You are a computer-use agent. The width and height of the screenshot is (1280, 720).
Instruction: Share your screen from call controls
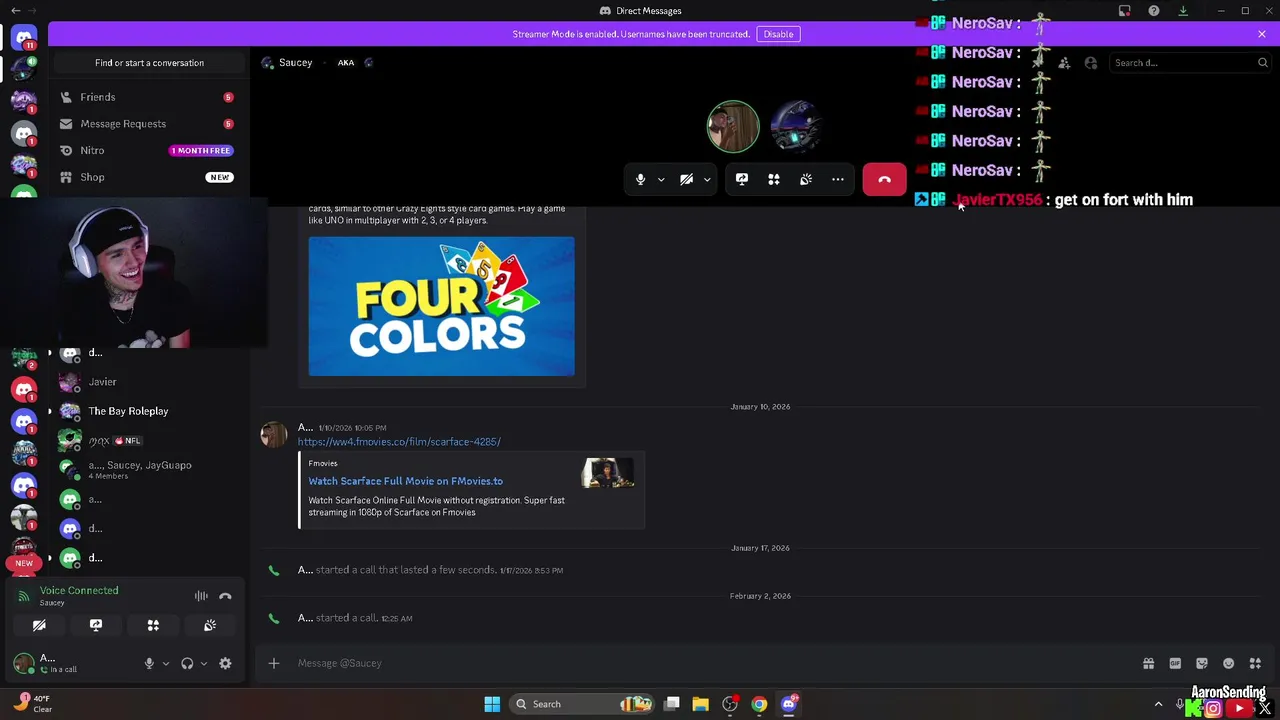(742, 179)
